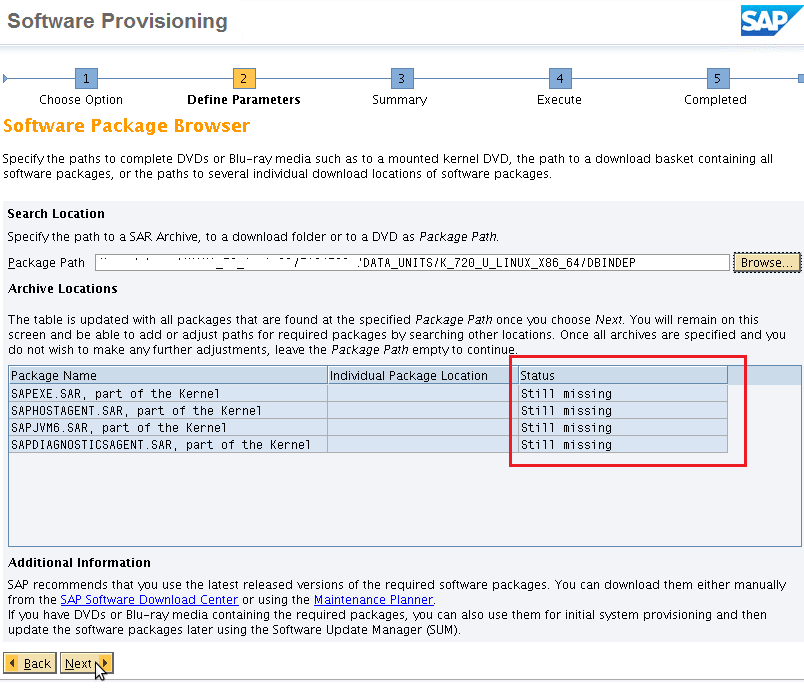The height and width of the screenshot is (689, 804).
Task: Open the SAP Software Download Center link
Action: pyautogui.click(x=149, y=599)
